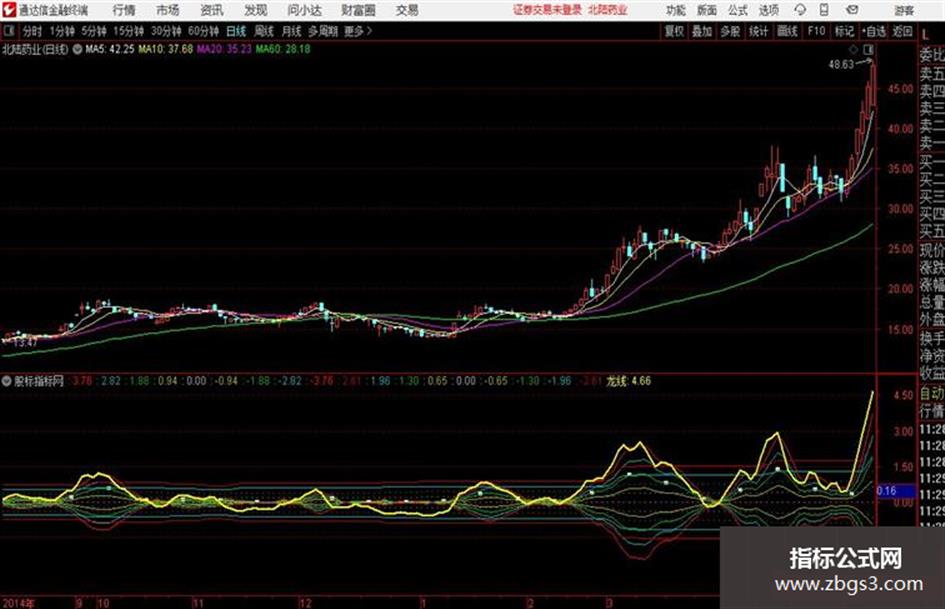
Task: Toggle 复权 price adjustment
Action: coord(674,31)
